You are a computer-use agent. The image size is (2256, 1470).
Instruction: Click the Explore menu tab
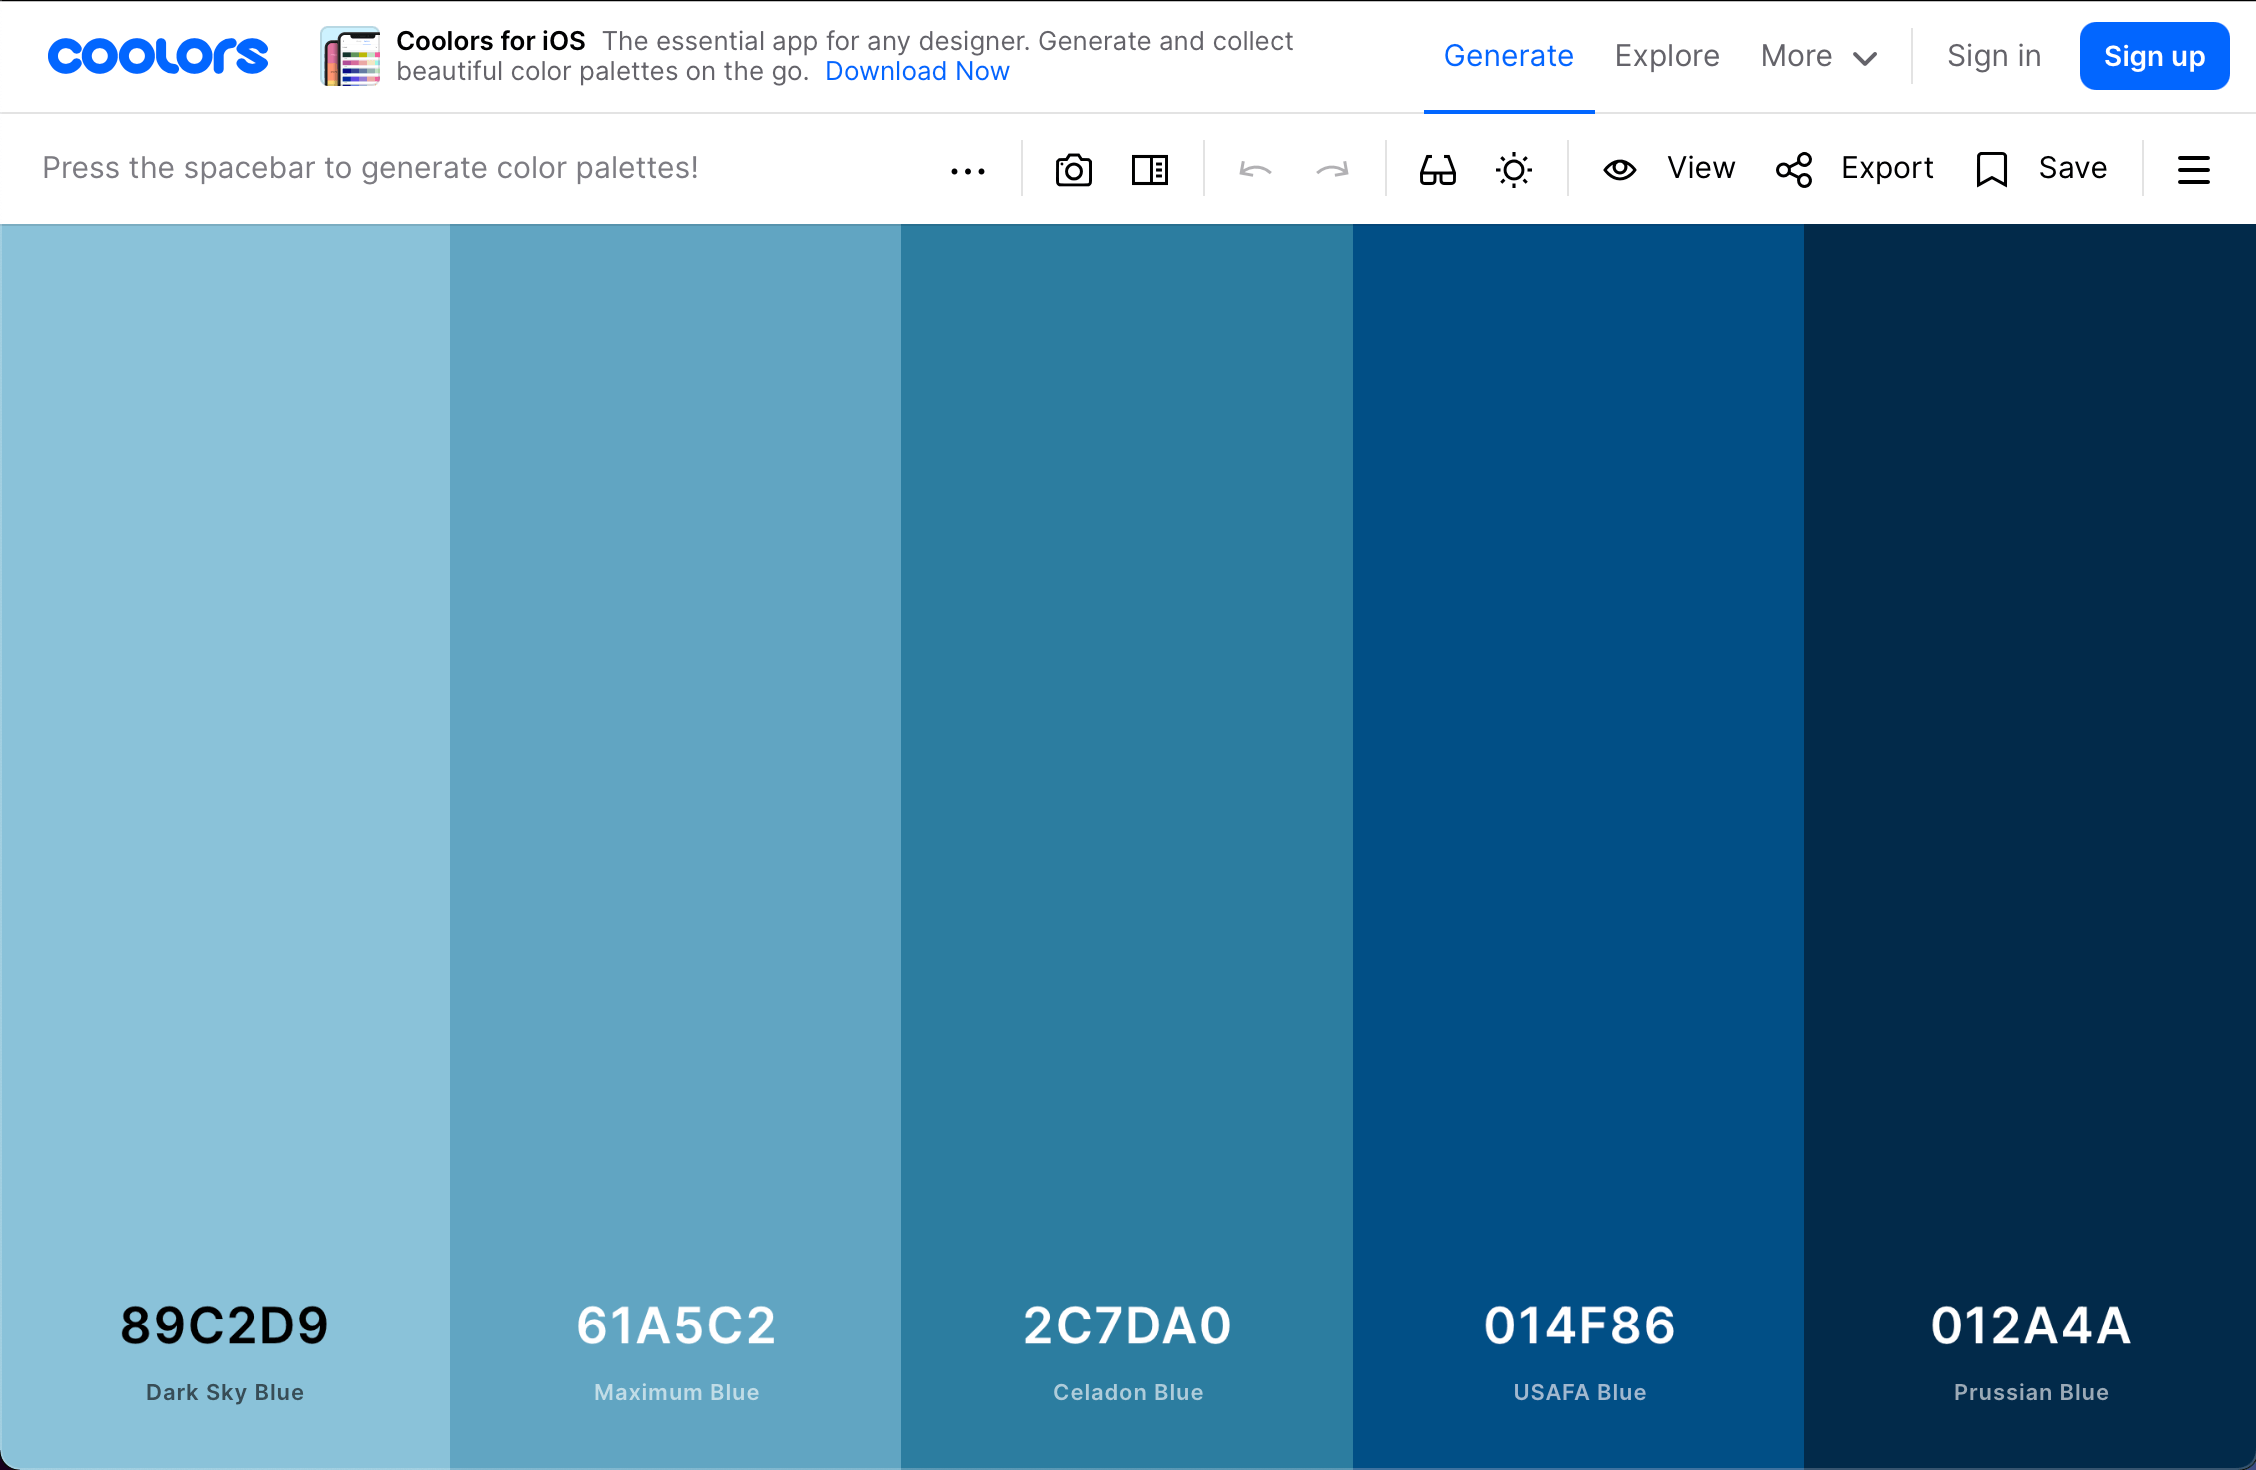1667,54
